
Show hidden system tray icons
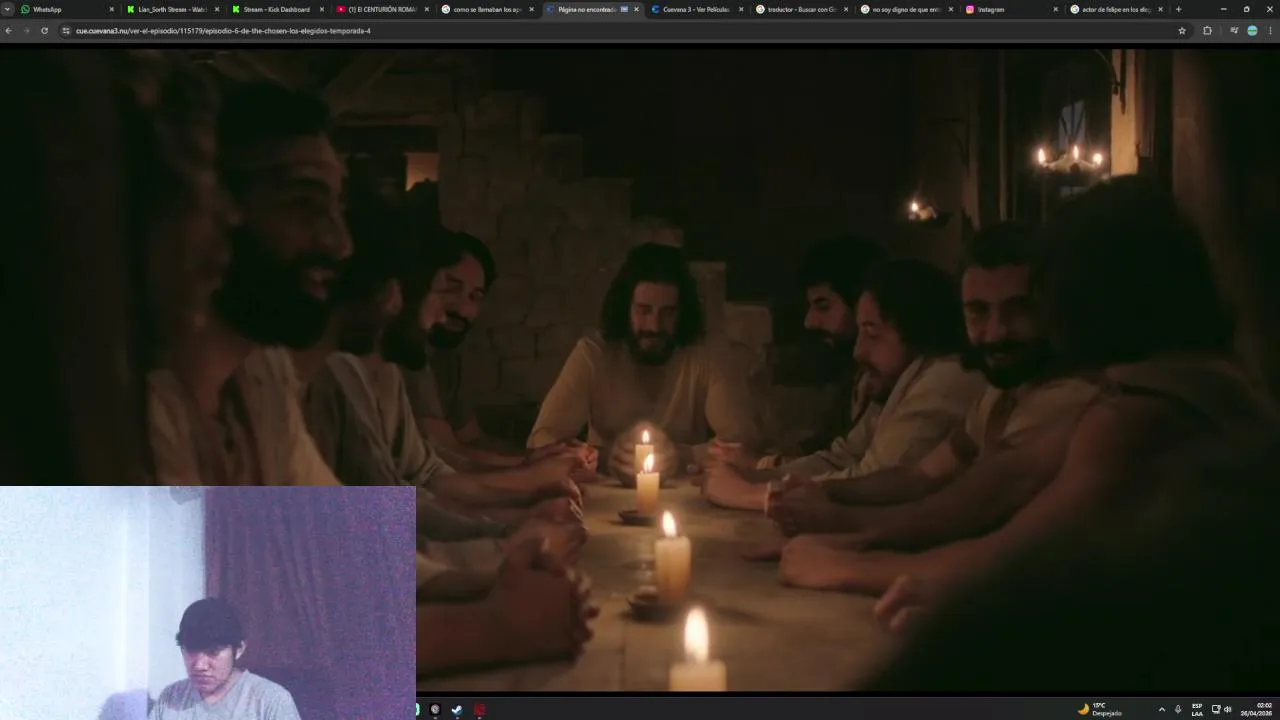[1161, 709]
